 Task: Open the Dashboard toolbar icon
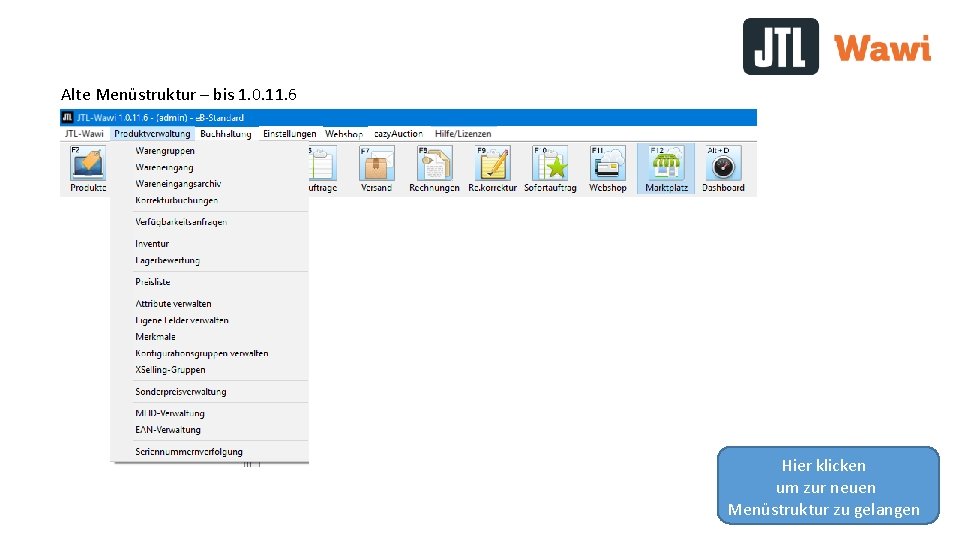point(723,170)
